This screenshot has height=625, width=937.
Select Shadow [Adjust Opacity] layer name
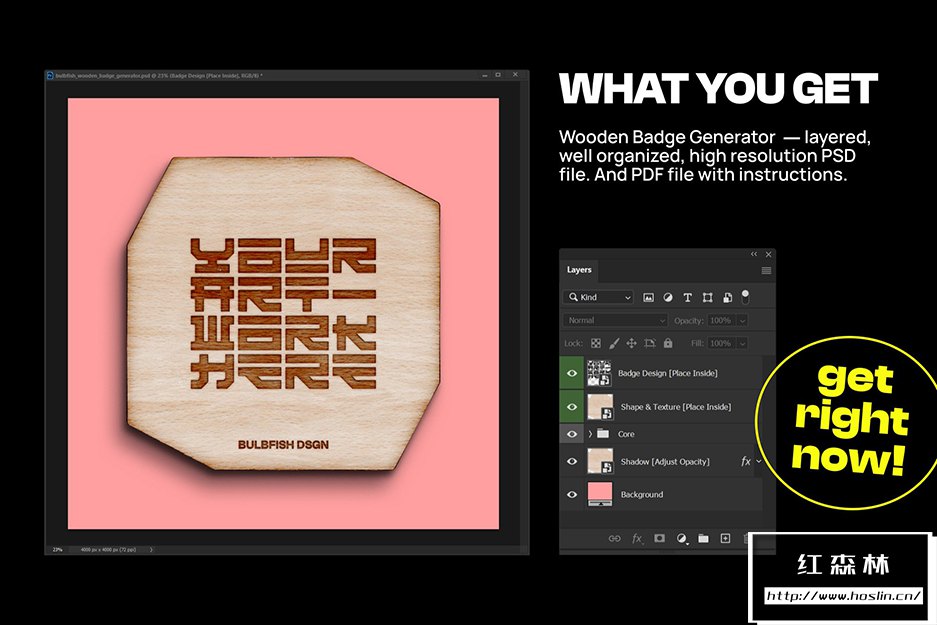point(665,462)
